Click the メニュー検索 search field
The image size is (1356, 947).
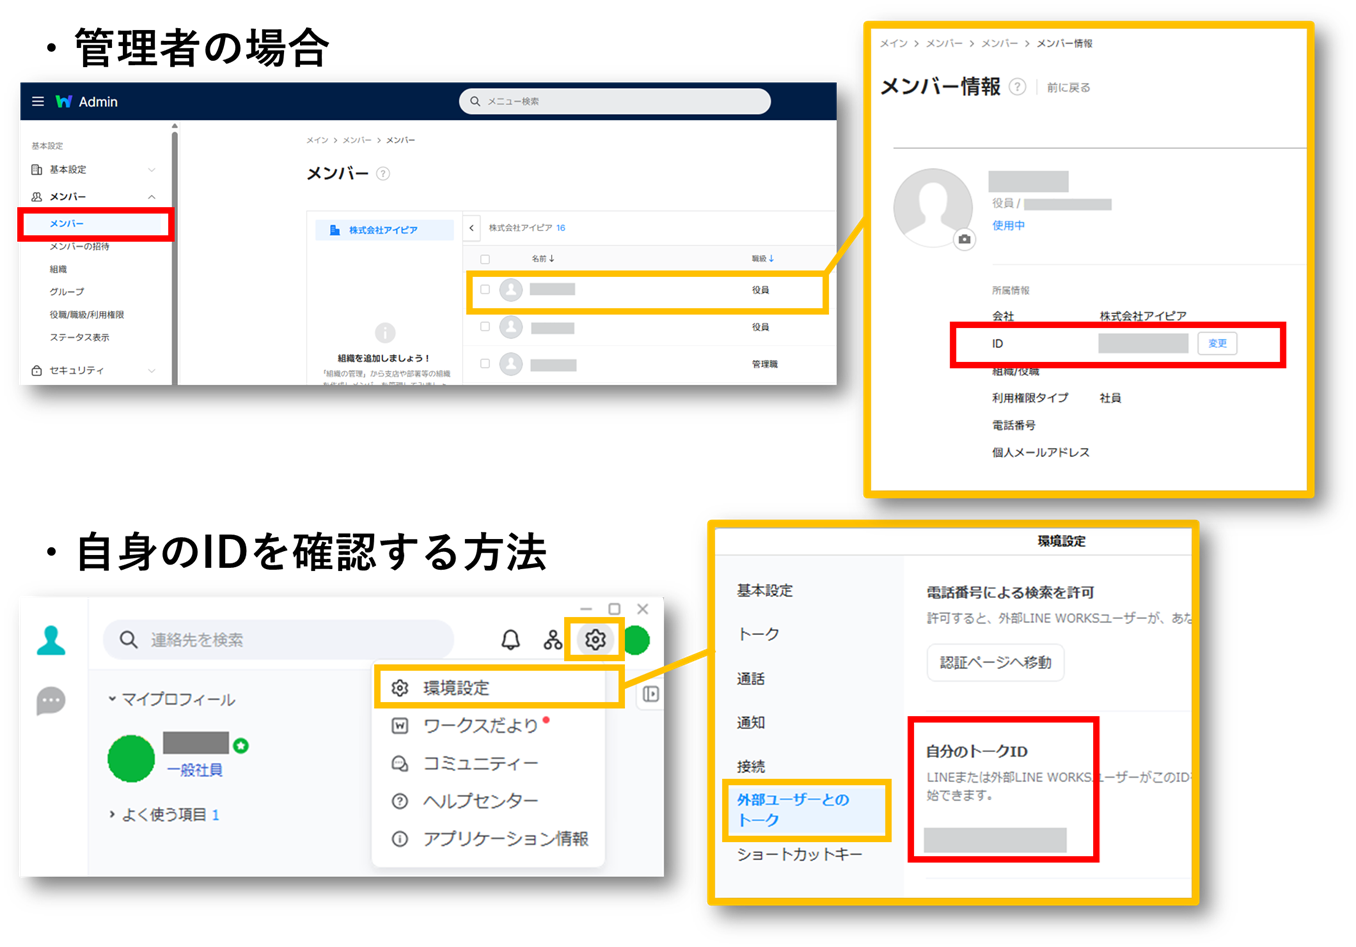(x=615, y=101)
